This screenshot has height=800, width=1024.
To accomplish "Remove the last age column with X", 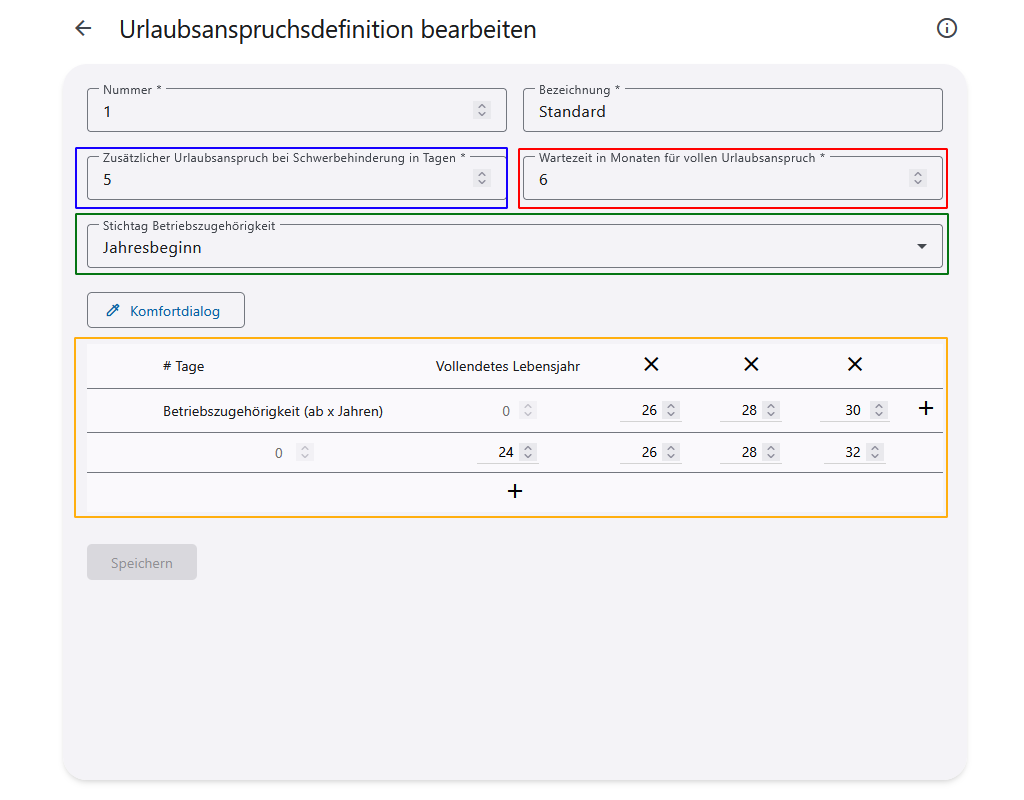I will tap(854, 365).
